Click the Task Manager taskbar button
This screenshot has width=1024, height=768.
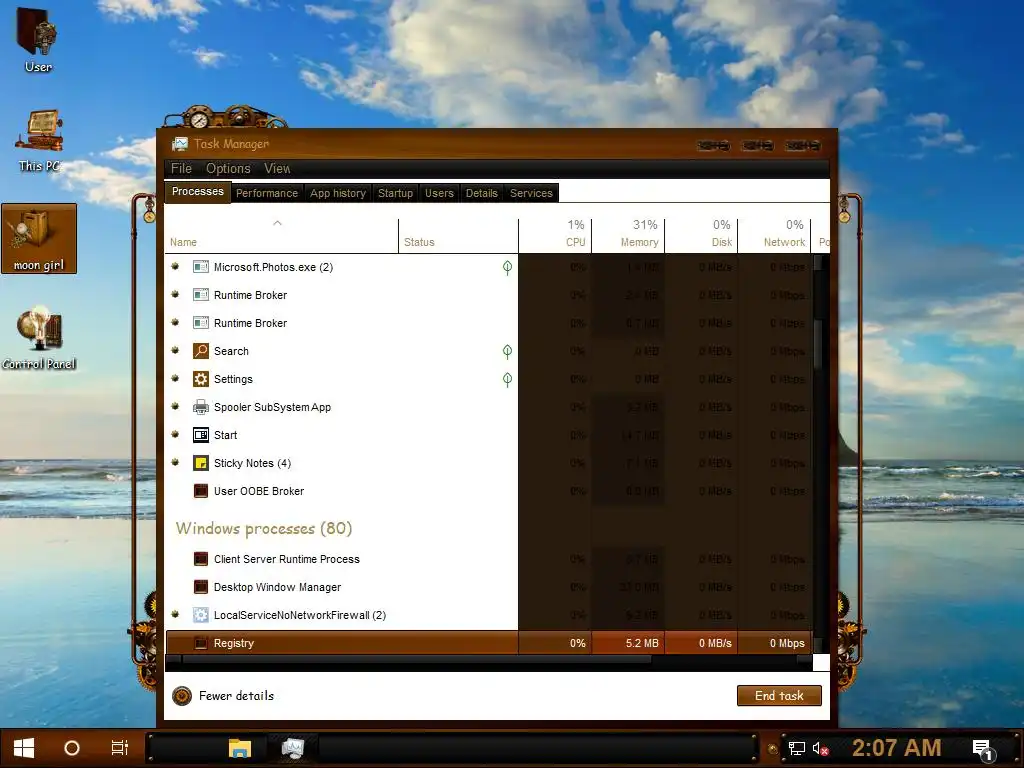tap(293, 748)
